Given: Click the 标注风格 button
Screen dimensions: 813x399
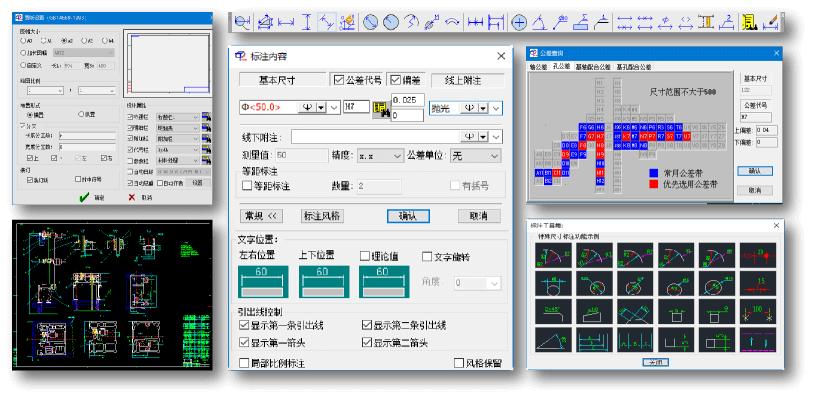Looking at the screenshot, I should pos(323,216).
